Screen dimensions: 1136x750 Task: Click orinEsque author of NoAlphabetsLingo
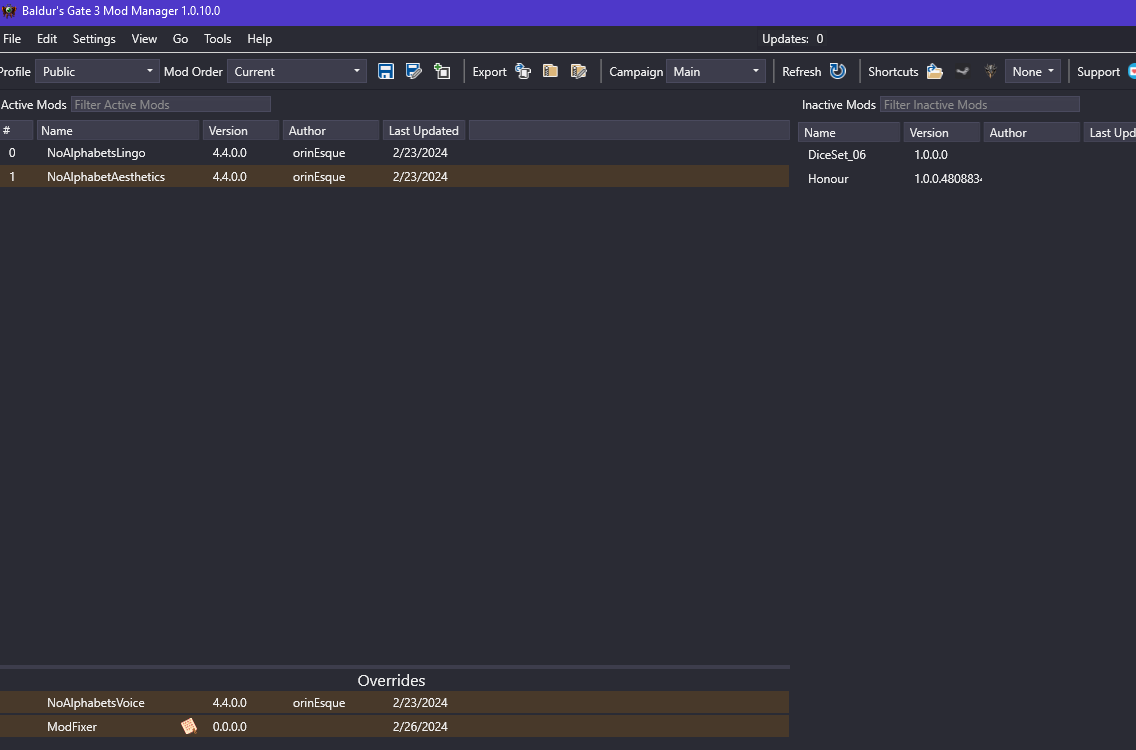pos(319,153)
